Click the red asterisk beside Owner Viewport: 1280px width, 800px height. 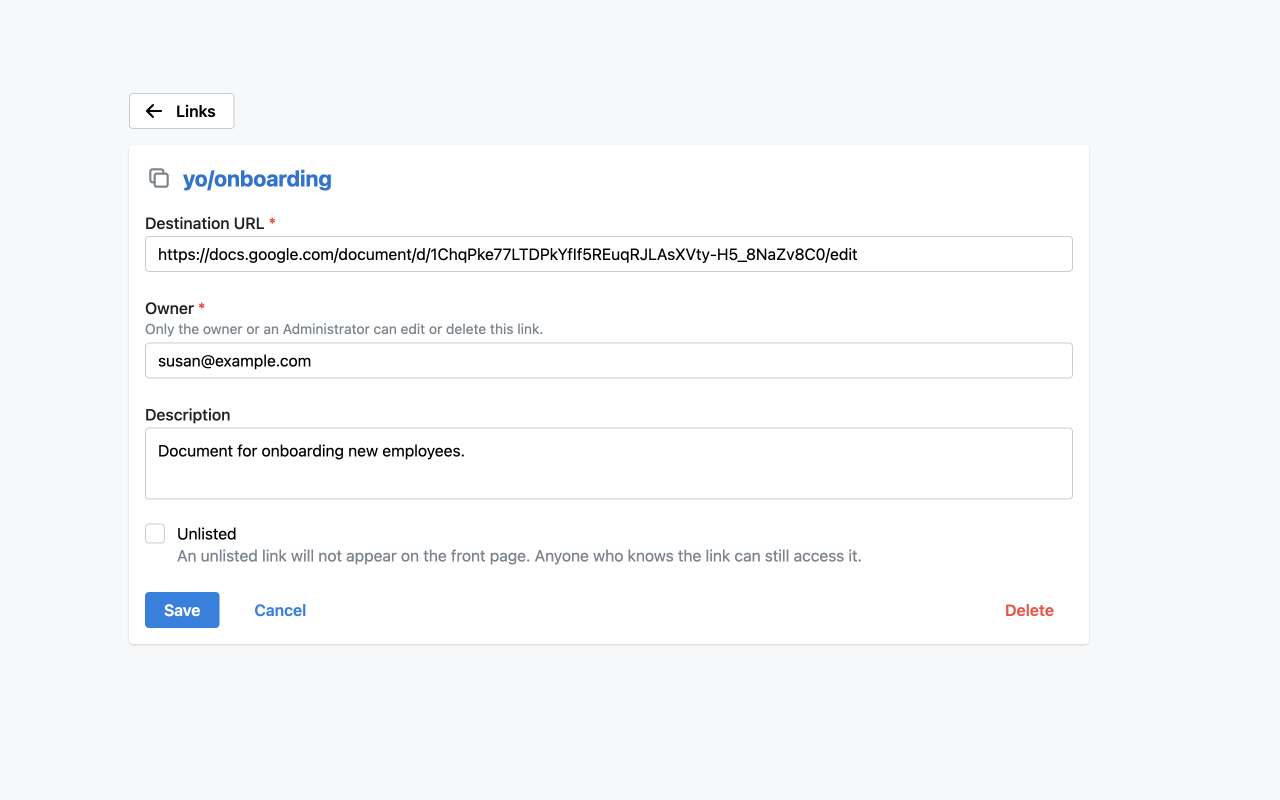click(202, 308)
